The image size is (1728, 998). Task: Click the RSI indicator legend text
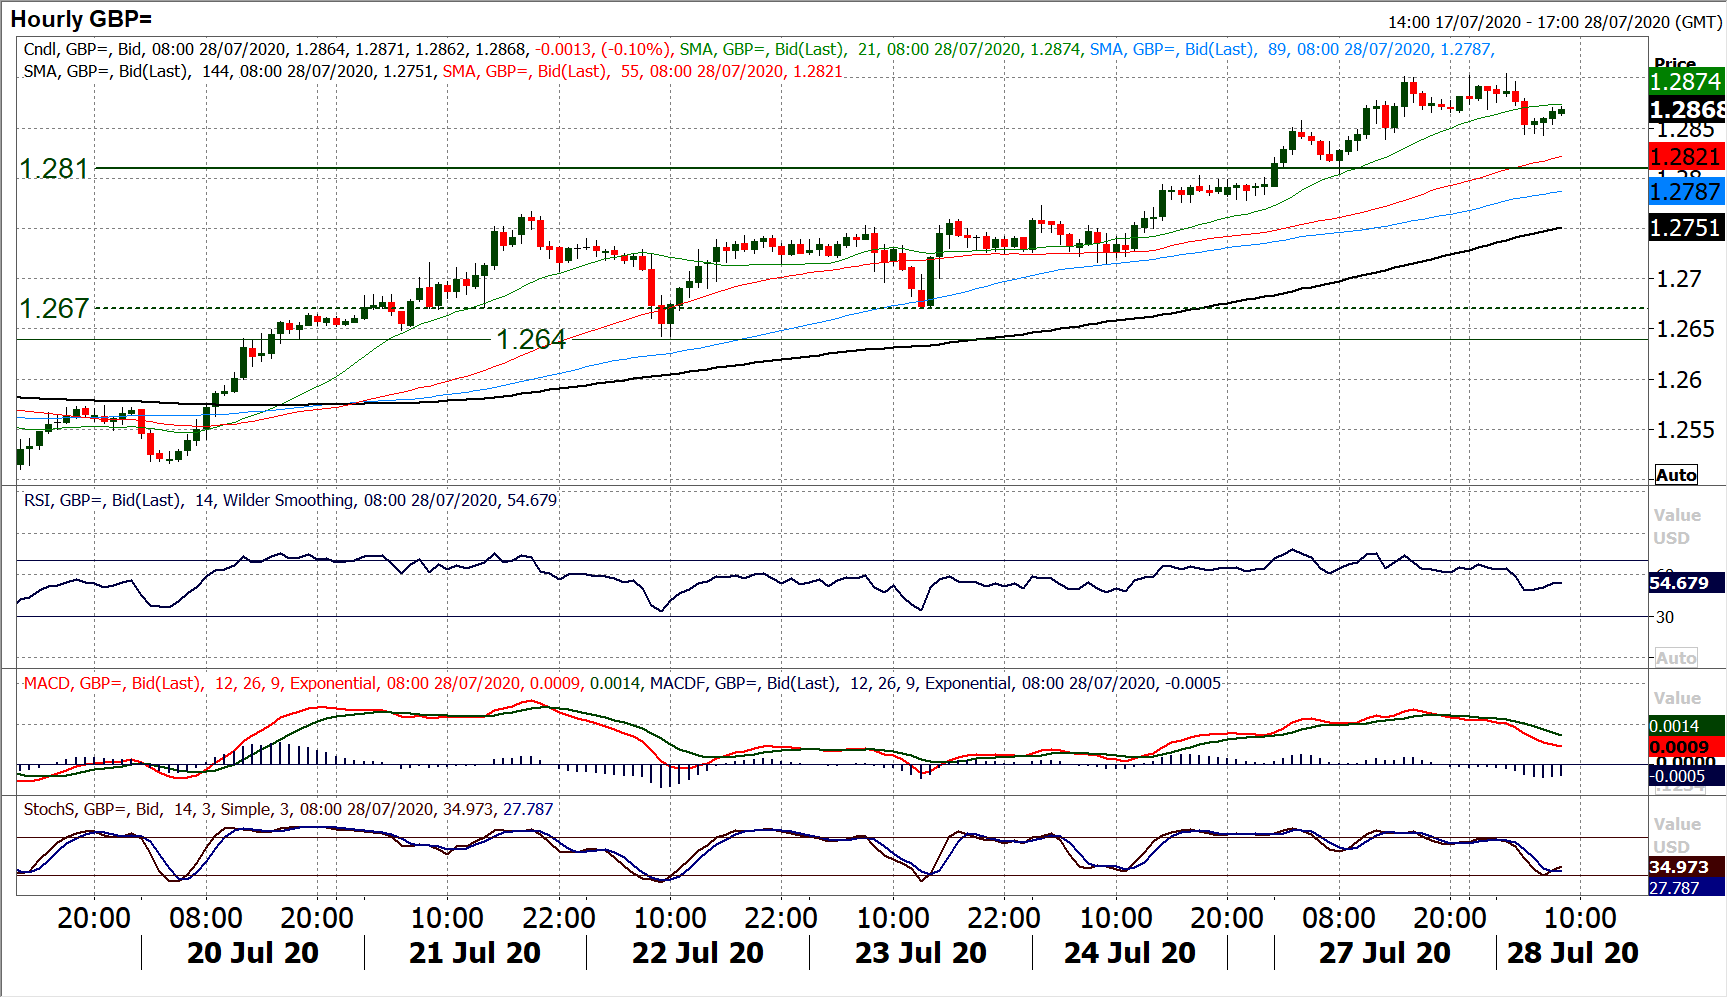[x=290, y=500]
